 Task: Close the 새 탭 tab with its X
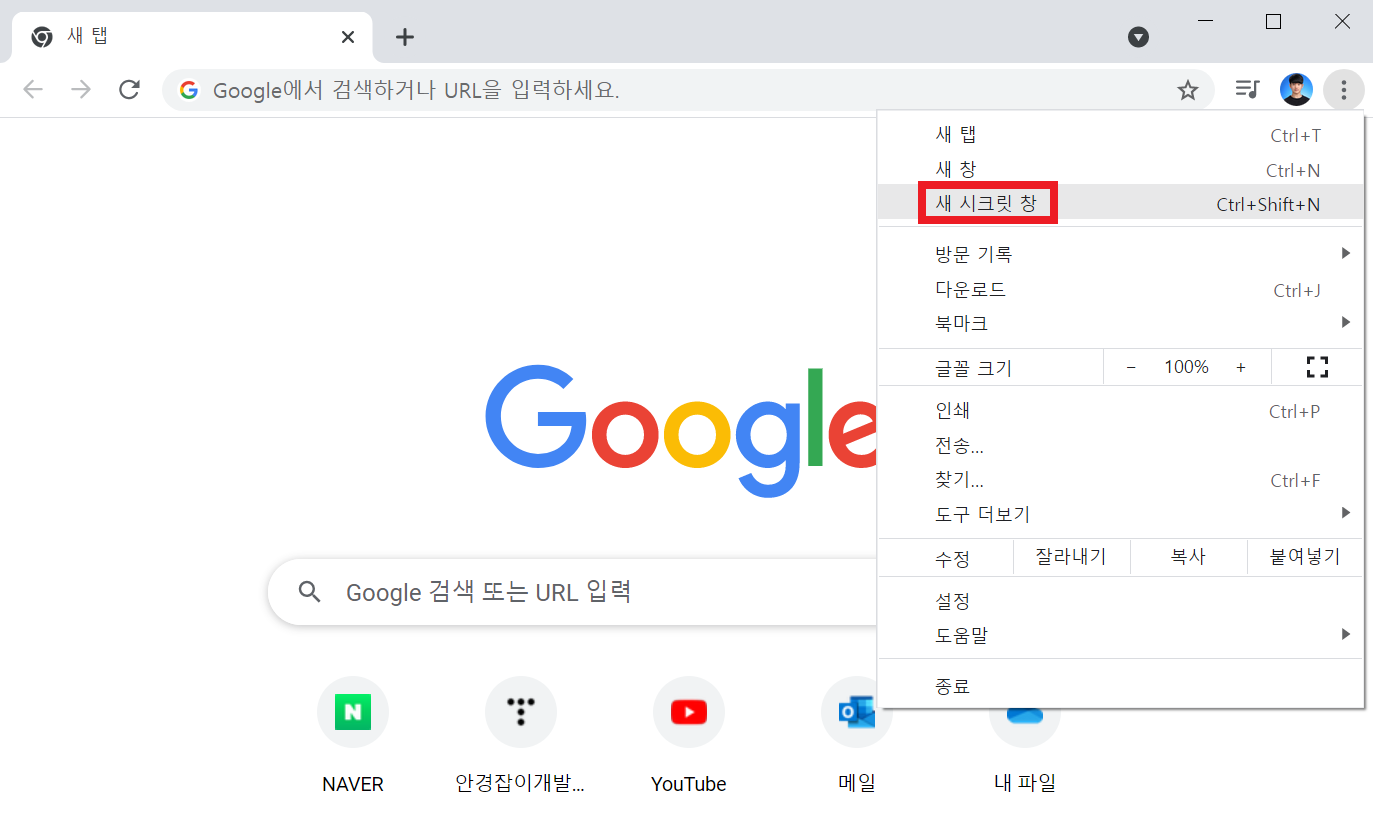pyautogui.click(x=347, y=37)
